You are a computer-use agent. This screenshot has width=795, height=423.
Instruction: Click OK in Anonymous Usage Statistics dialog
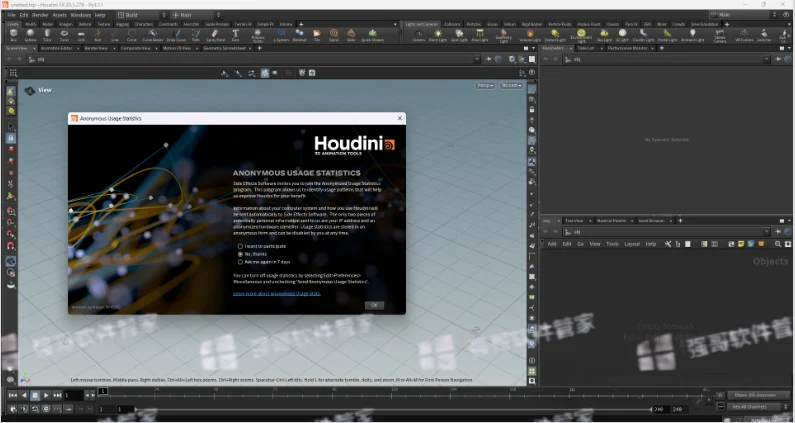click(x=374, y=305)
